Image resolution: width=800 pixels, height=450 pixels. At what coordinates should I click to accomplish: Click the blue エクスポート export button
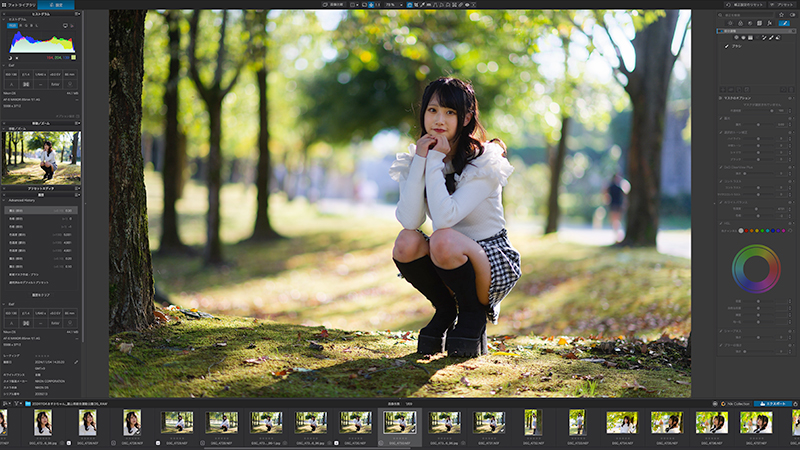[772, 404]
